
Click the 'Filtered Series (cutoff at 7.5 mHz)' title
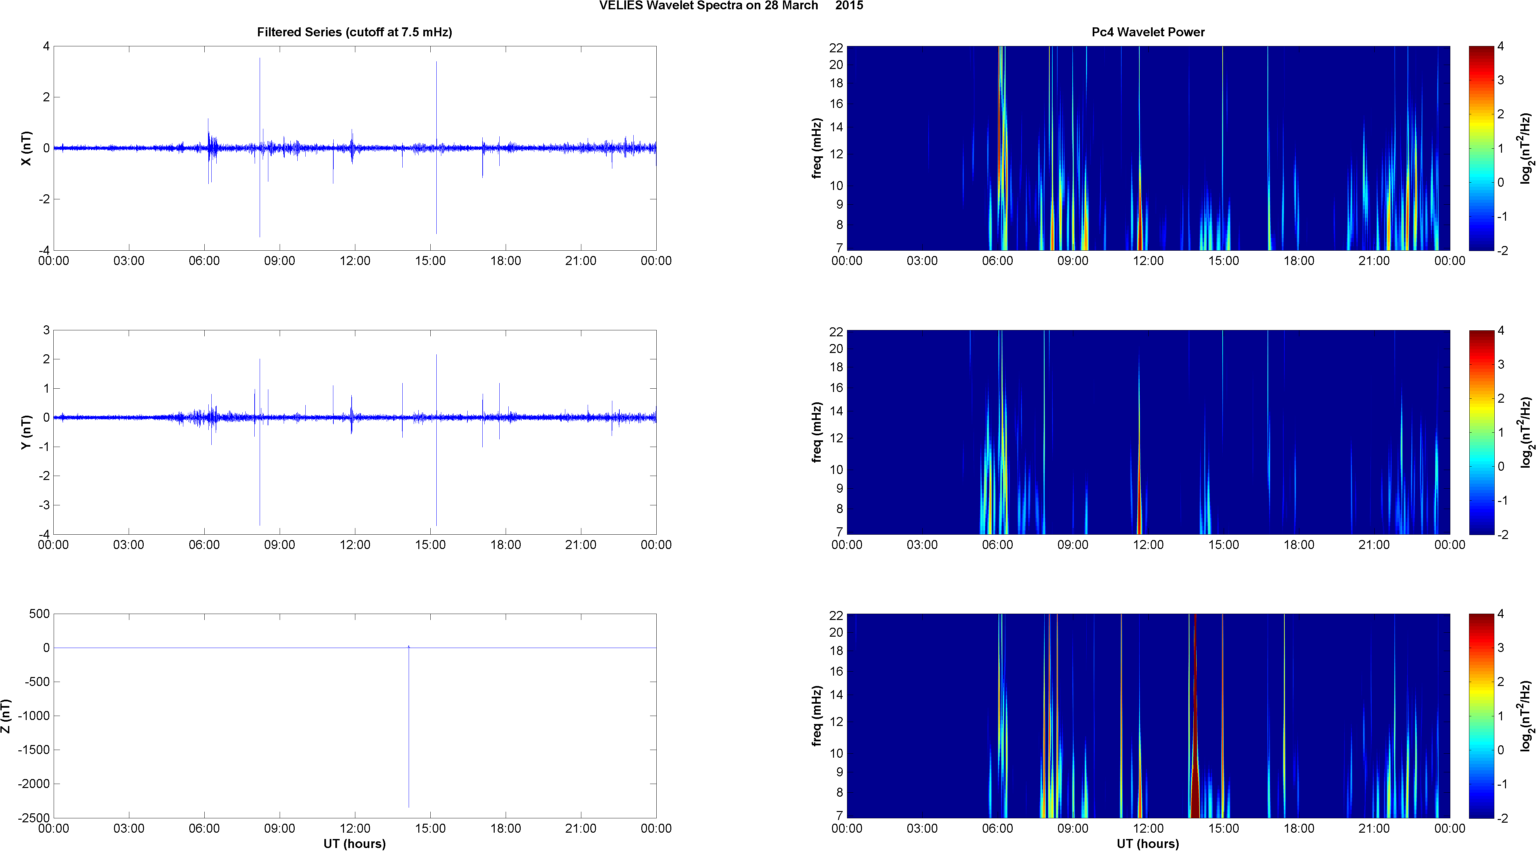coord(354,32)
